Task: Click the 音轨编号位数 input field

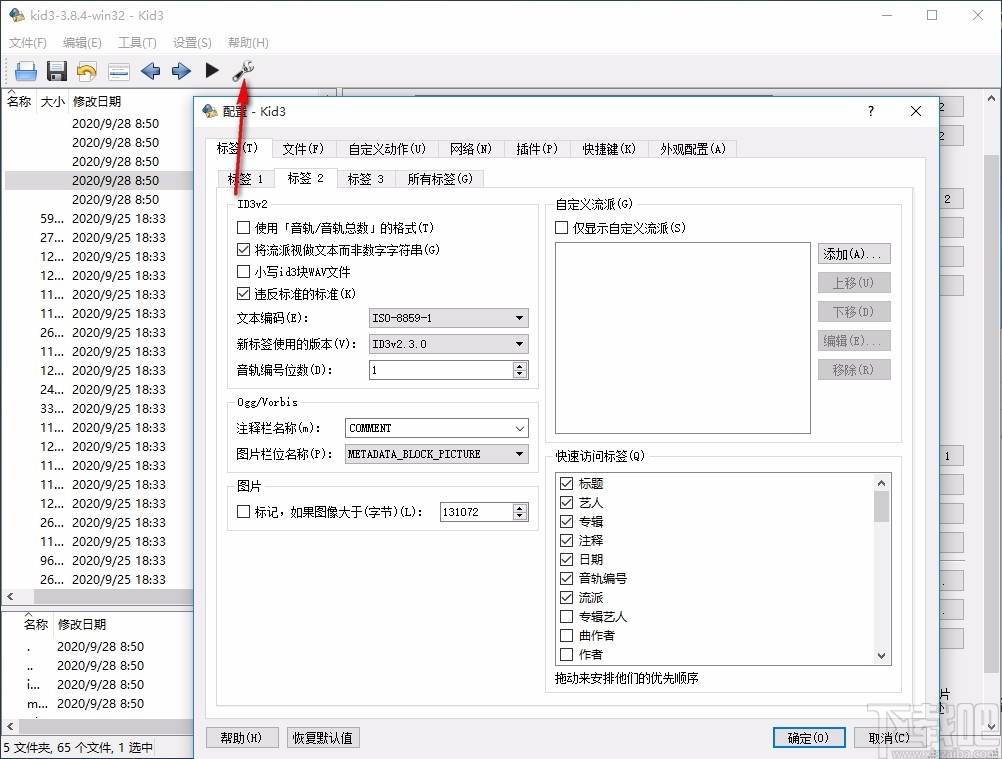Action: coord(441,370)
